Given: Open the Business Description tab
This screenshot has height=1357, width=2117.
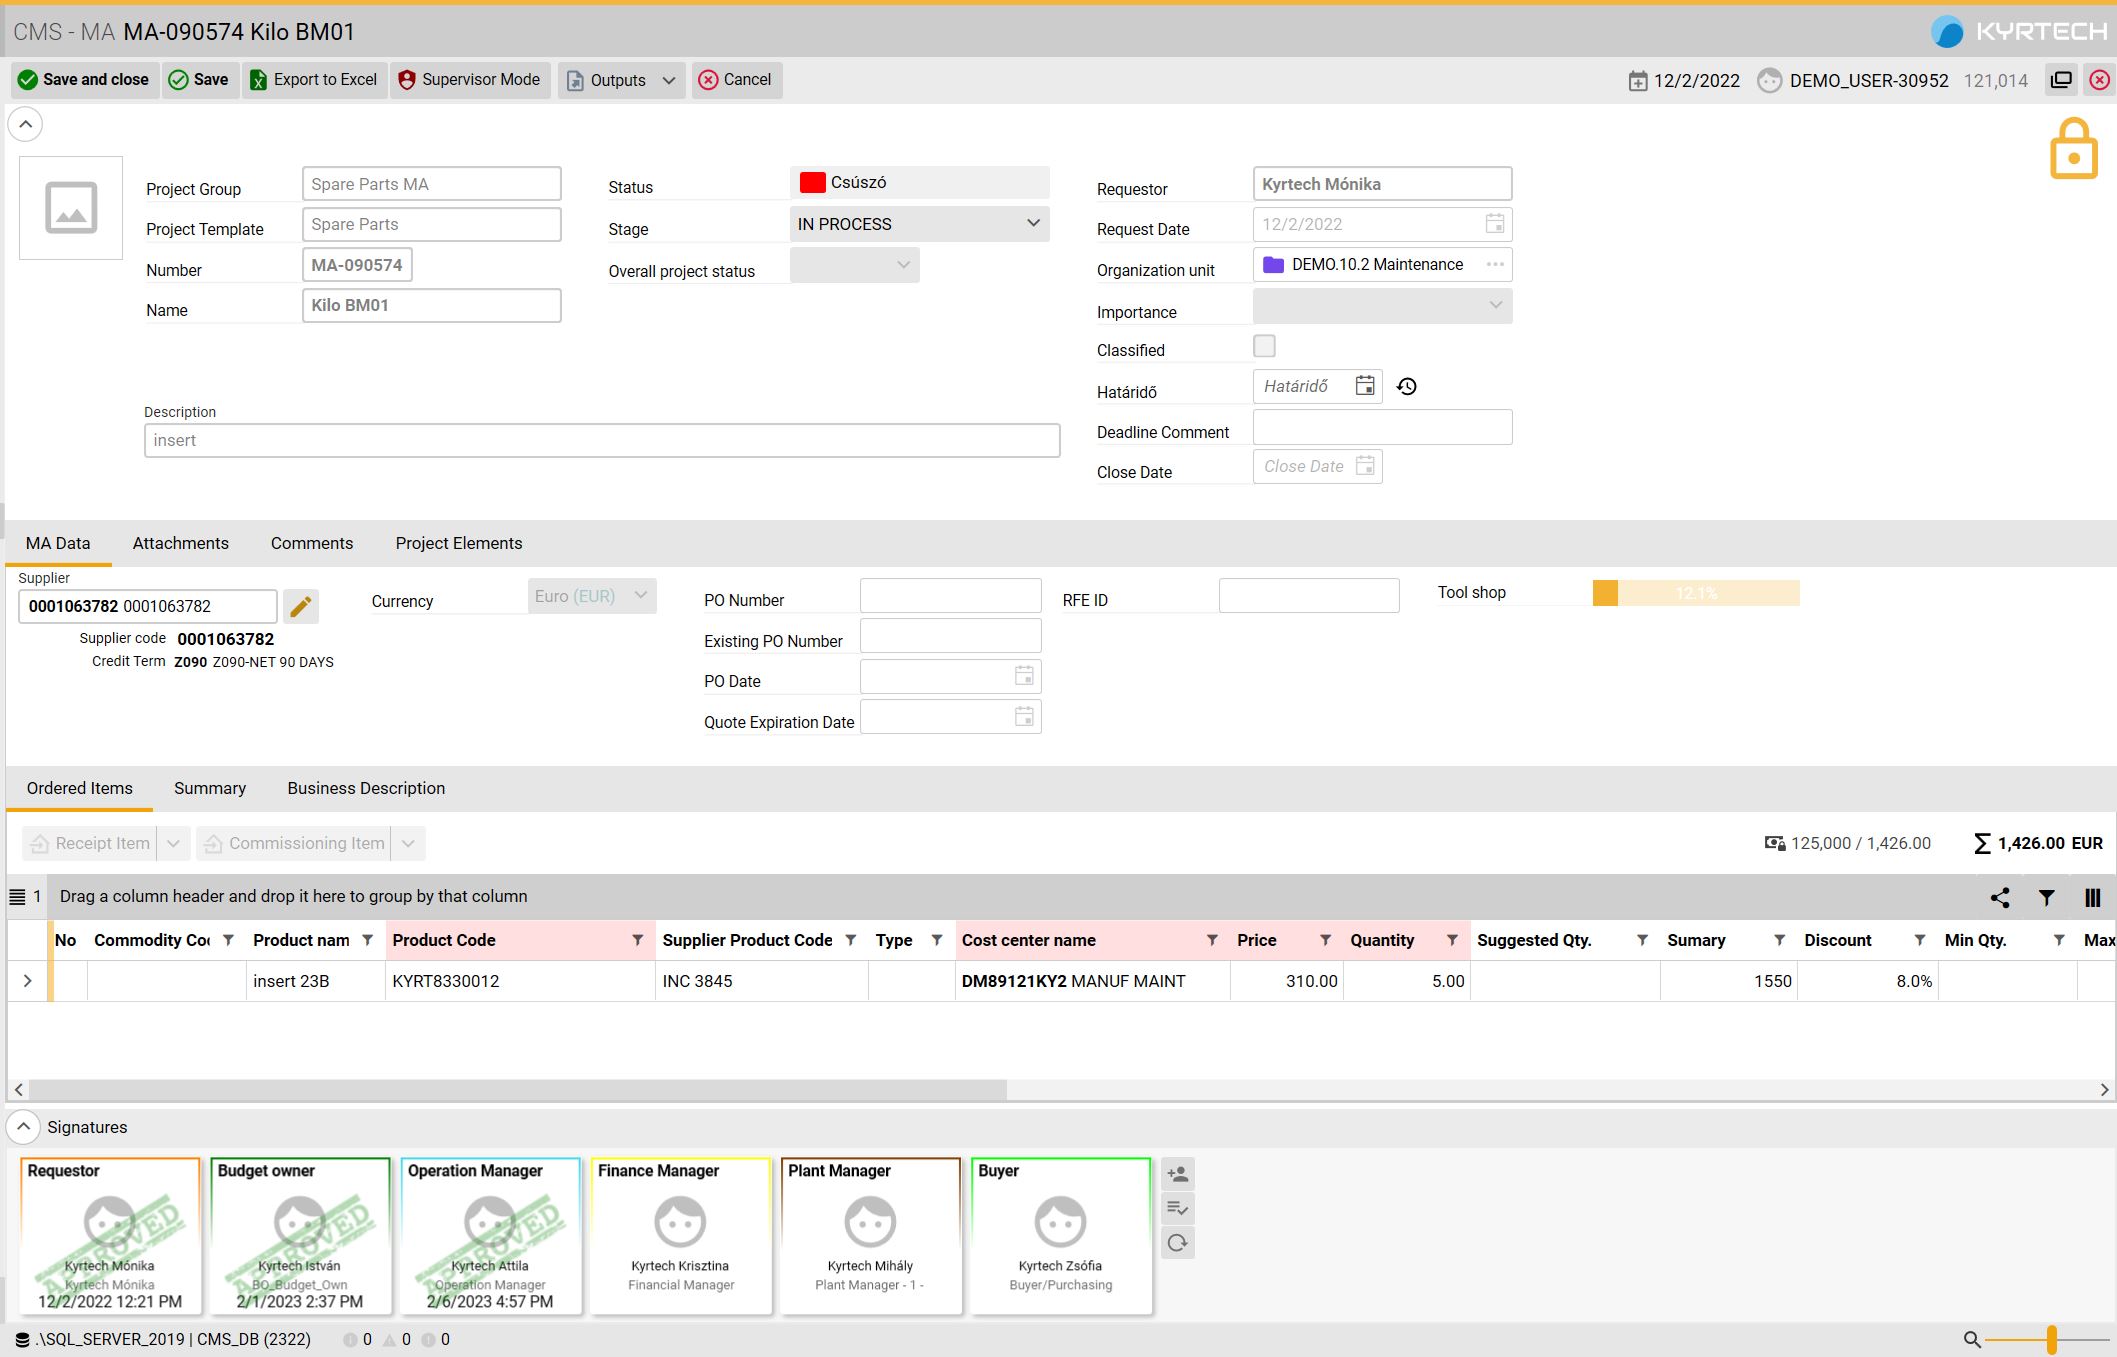Looking at the screenshot, I should (x=366, y=788).
